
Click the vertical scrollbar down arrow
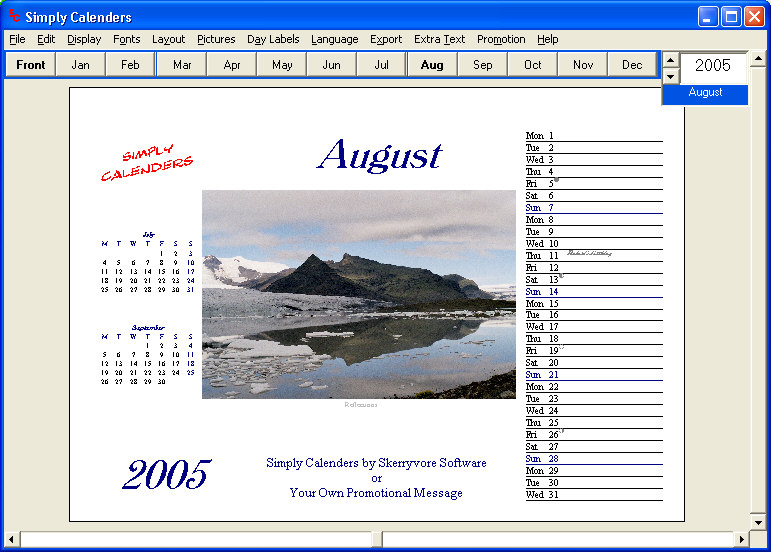pos(758,522)
